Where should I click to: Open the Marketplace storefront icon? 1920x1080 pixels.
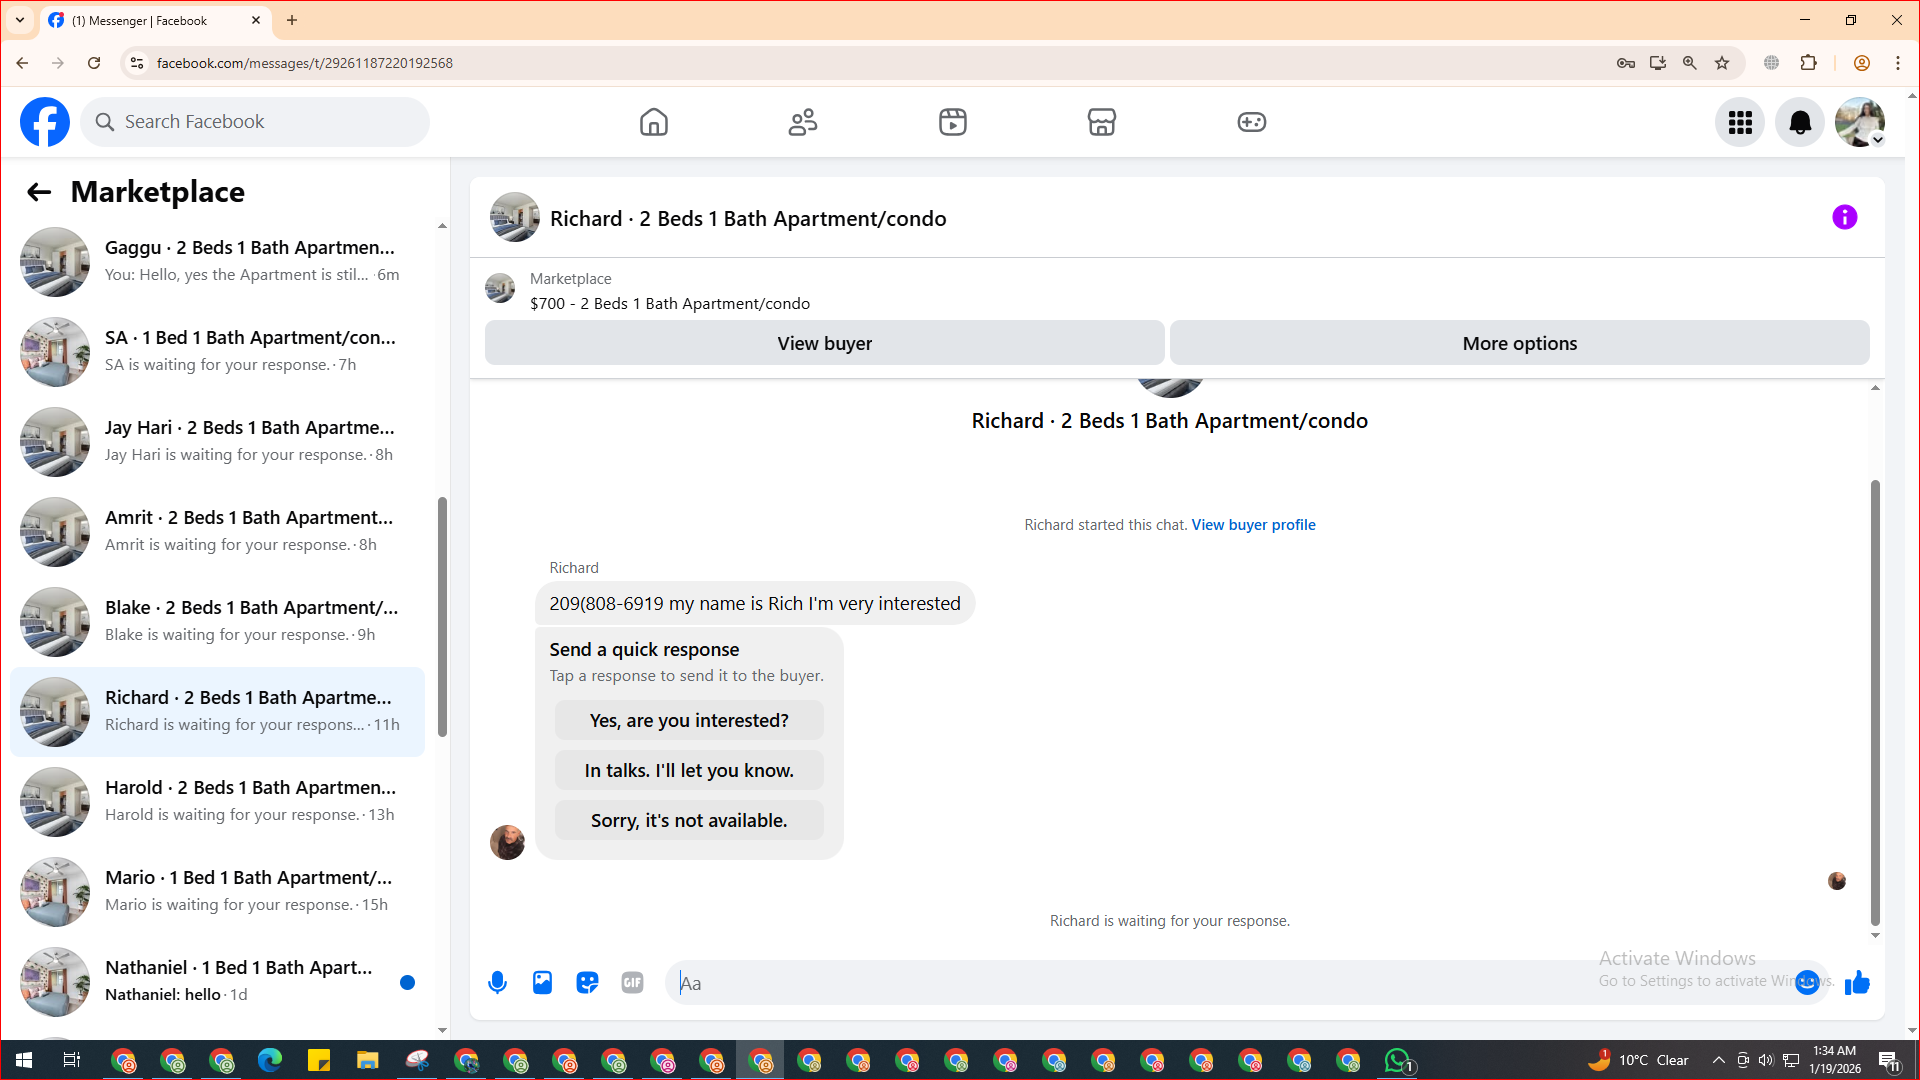1102,122
